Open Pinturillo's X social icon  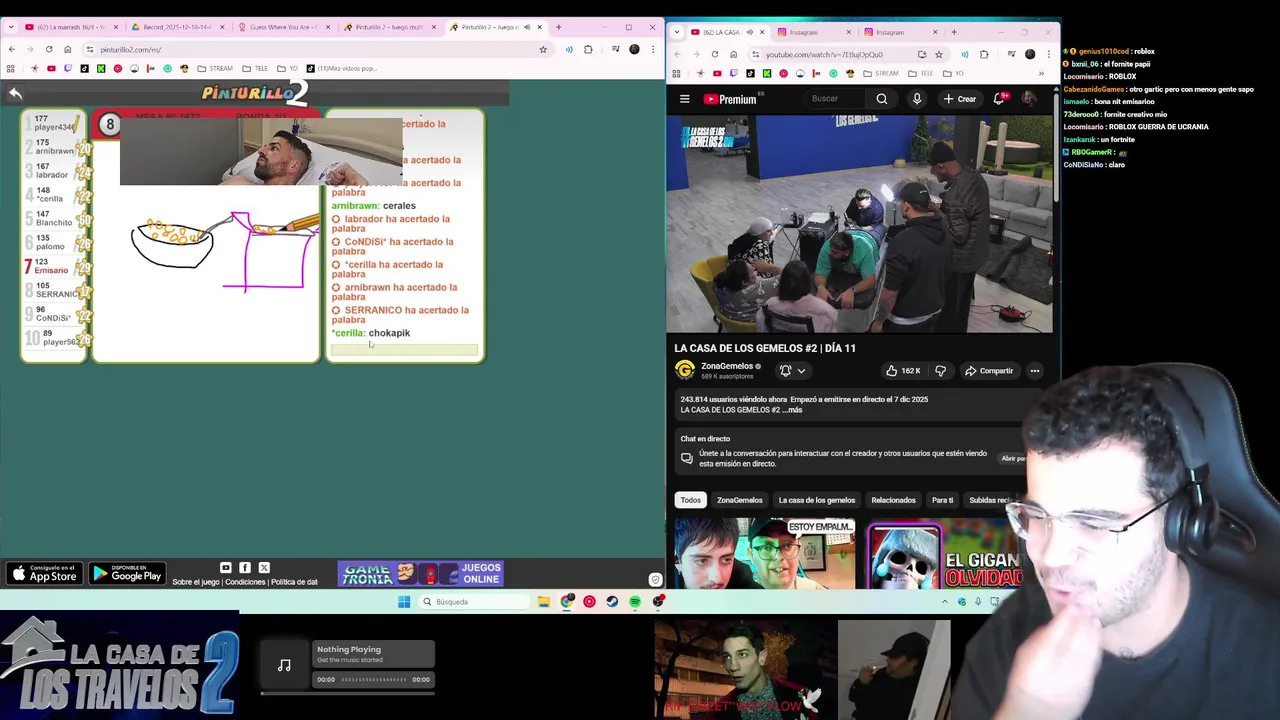coord(264,568)
